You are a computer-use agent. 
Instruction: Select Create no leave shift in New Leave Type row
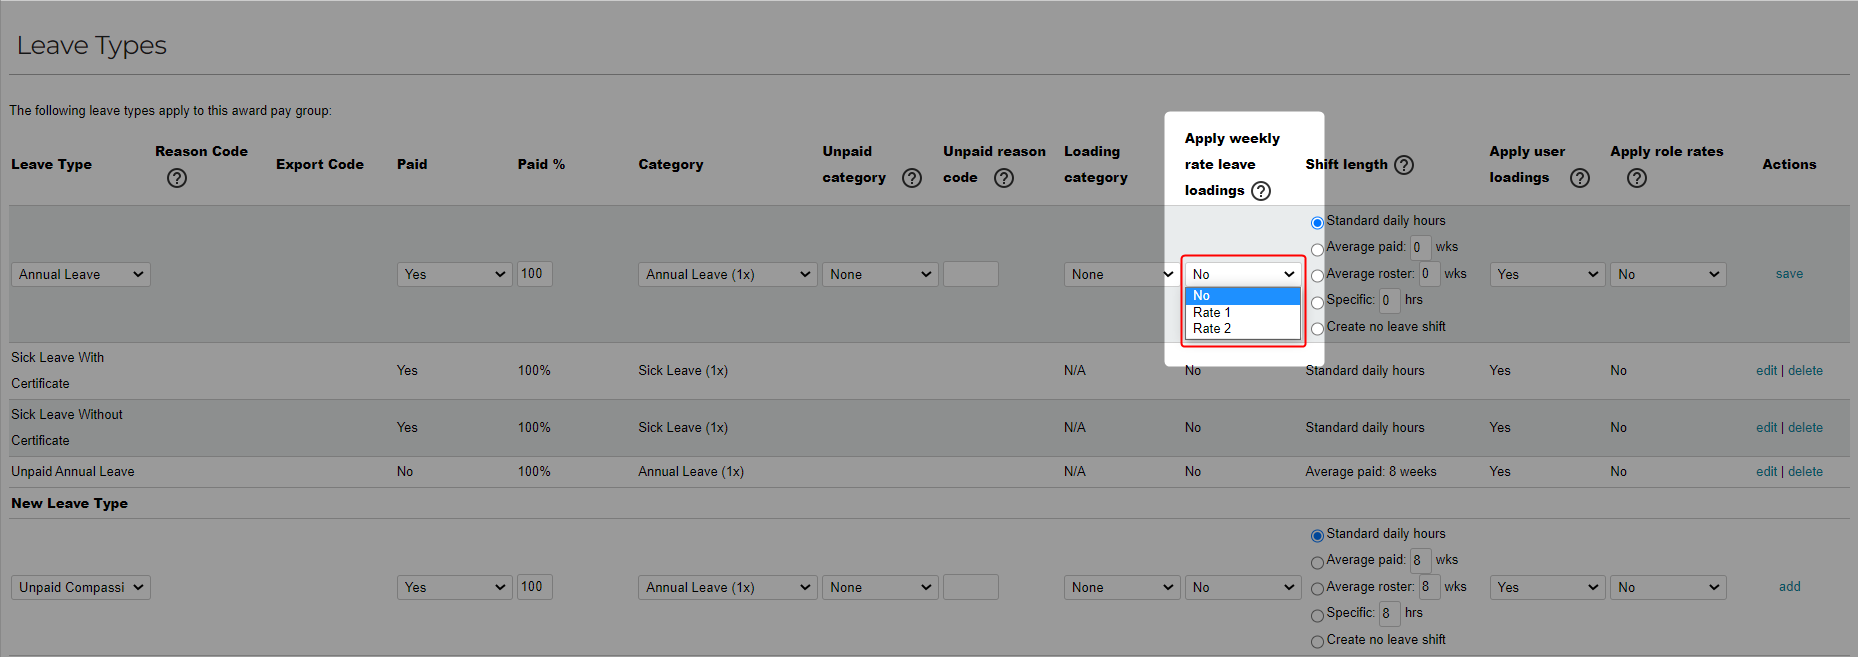coord(1317,642)
